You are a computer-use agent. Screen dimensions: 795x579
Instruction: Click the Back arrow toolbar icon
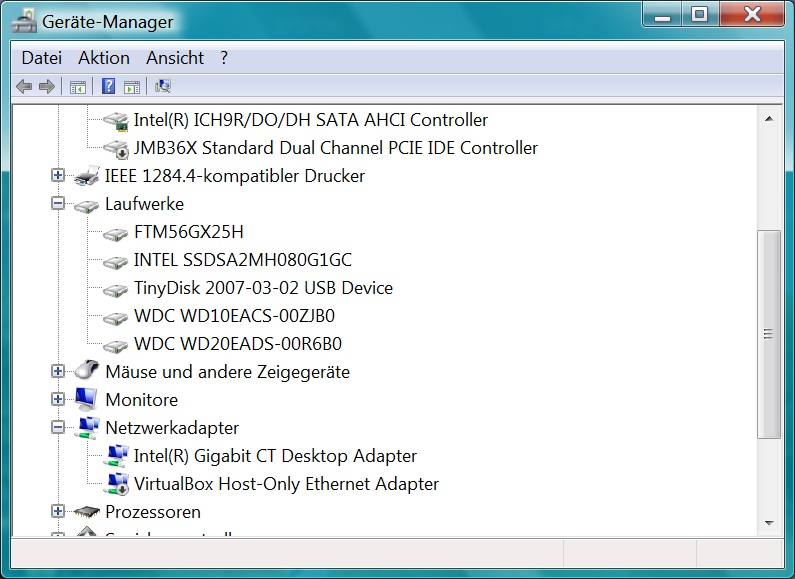click(x=24, y=86)
